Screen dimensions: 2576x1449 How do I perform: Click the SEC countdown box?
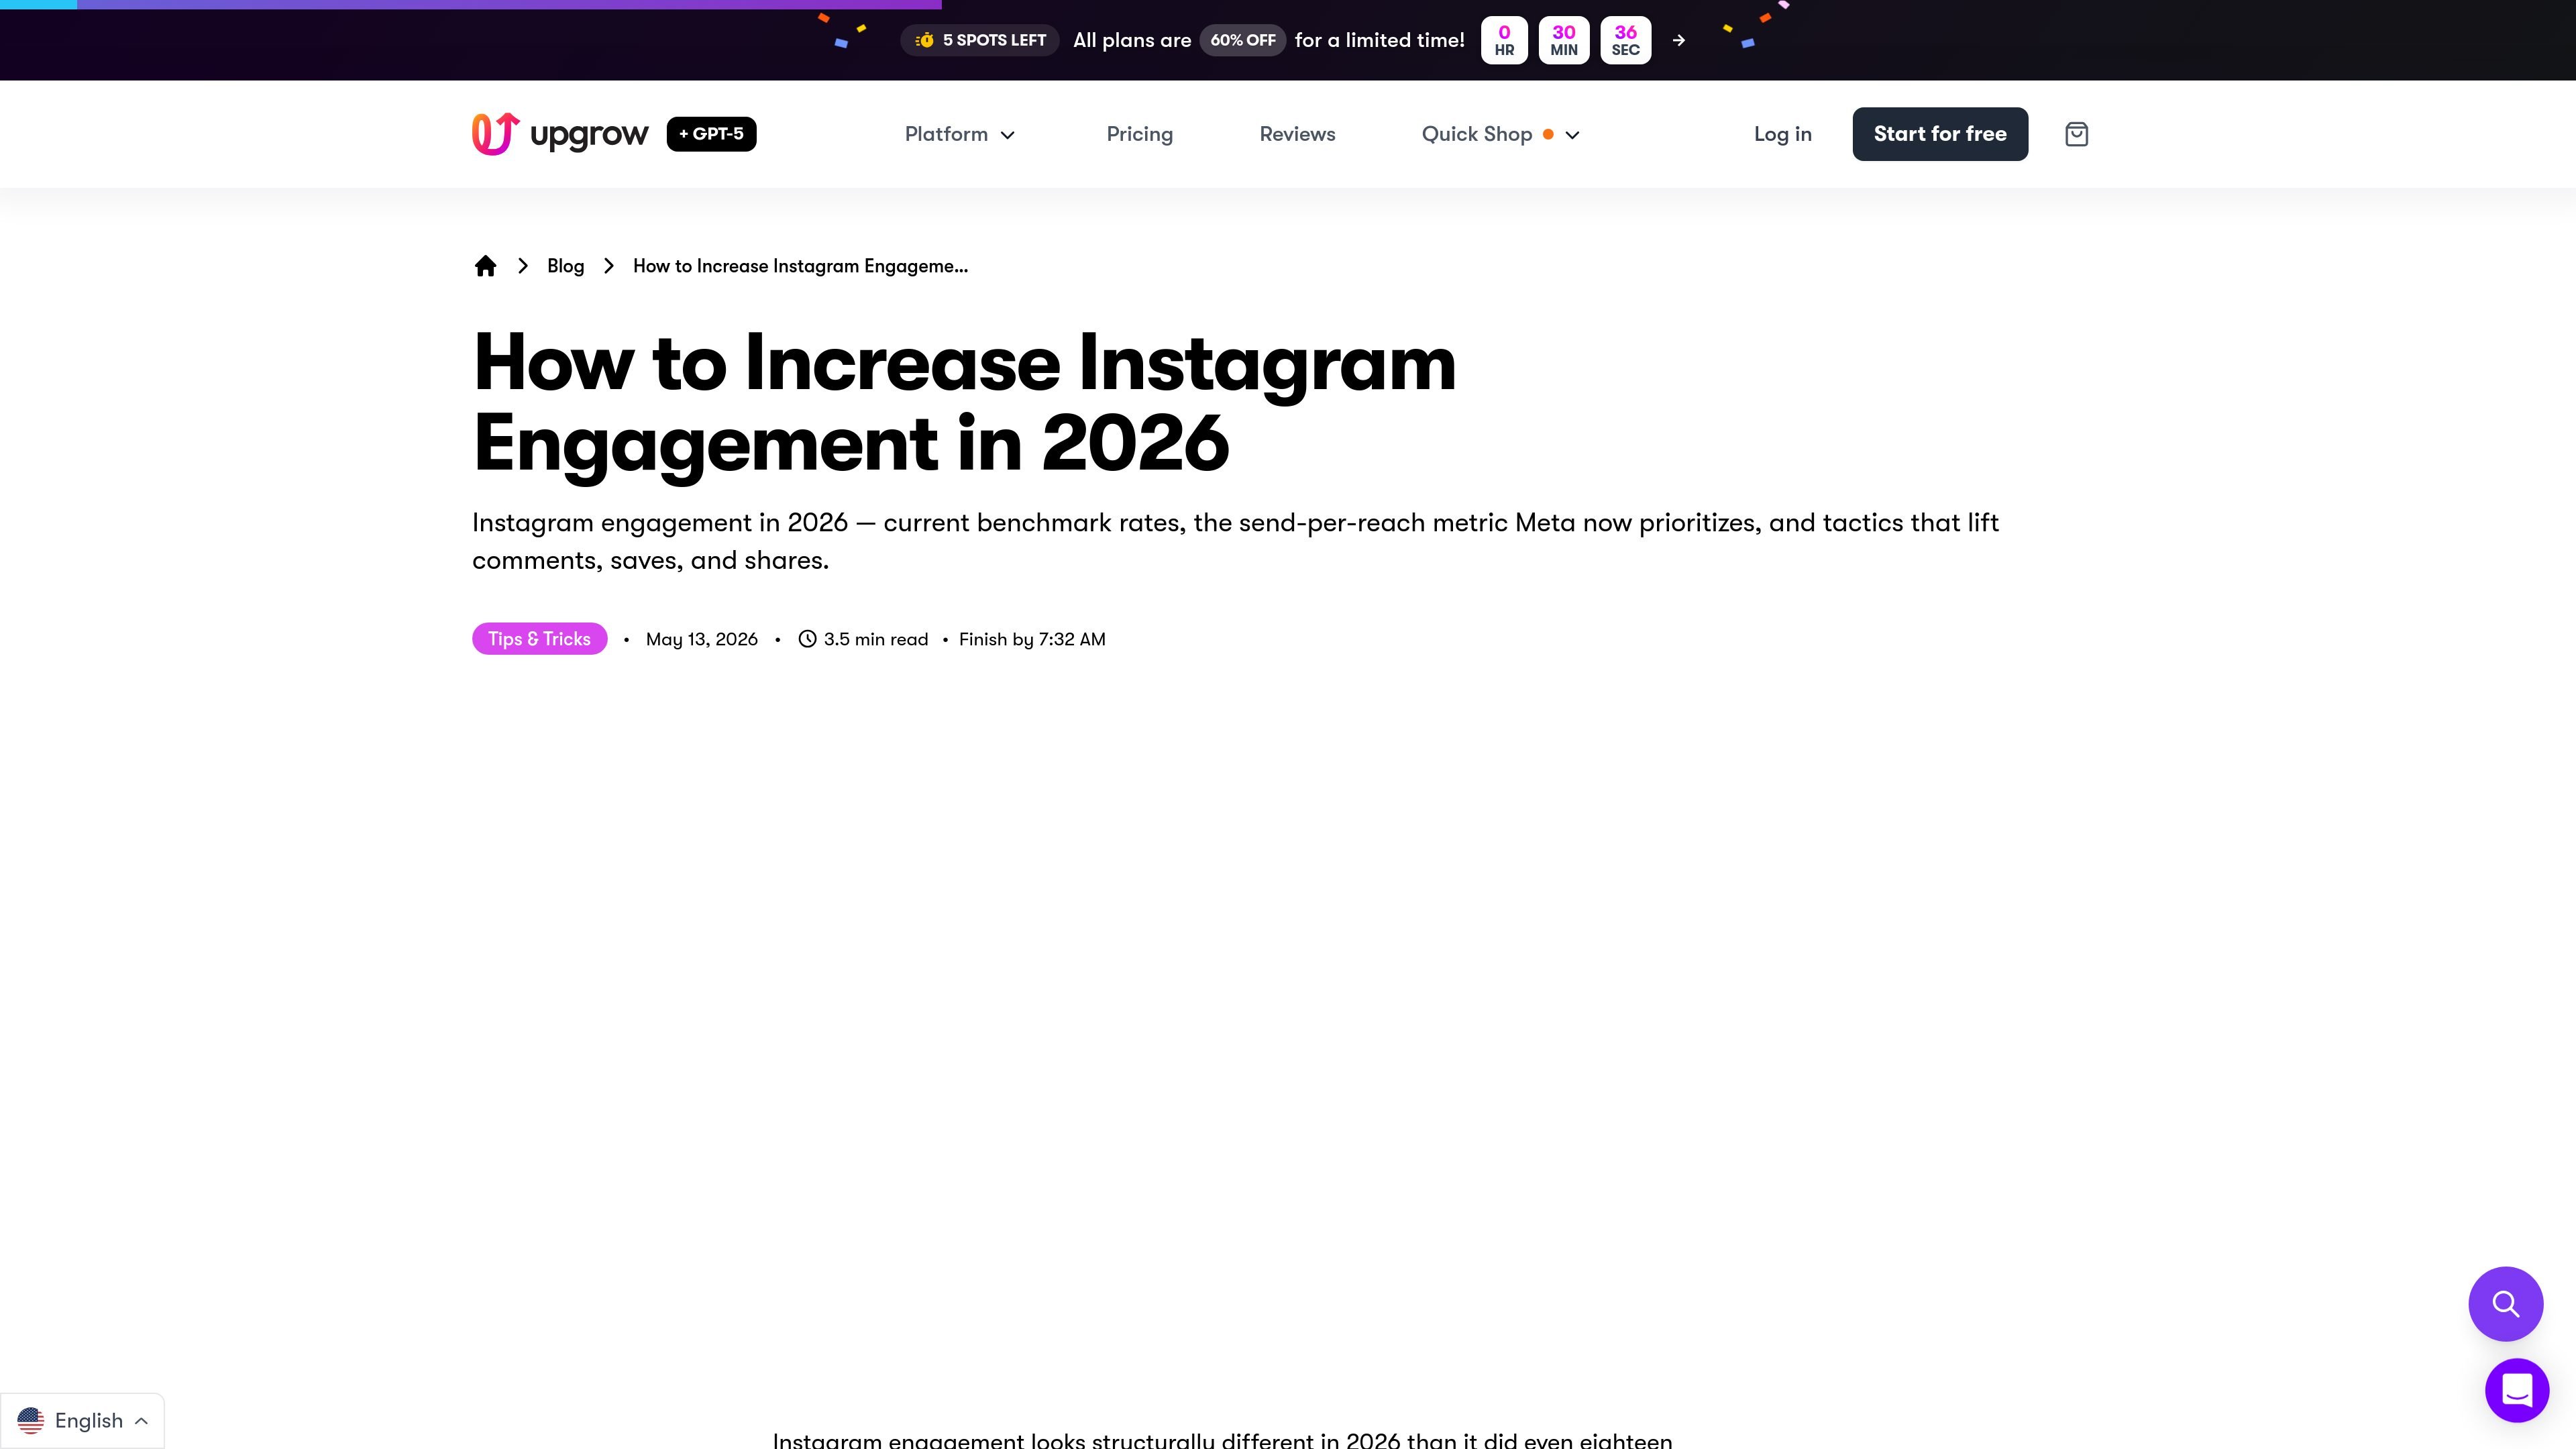1625,40
